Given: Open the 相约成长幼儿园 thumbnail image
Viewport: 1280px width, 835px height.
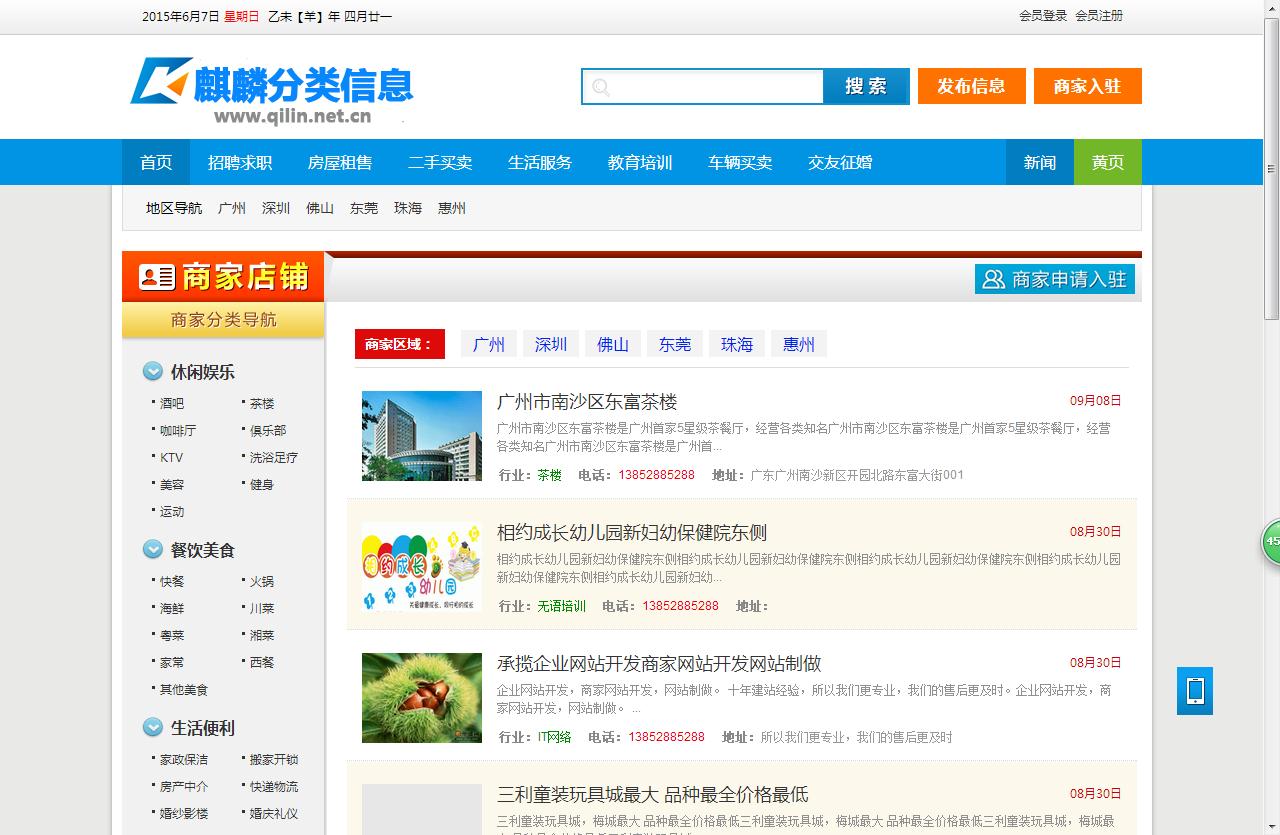Looking at the screenshot, I should (422, 567).
